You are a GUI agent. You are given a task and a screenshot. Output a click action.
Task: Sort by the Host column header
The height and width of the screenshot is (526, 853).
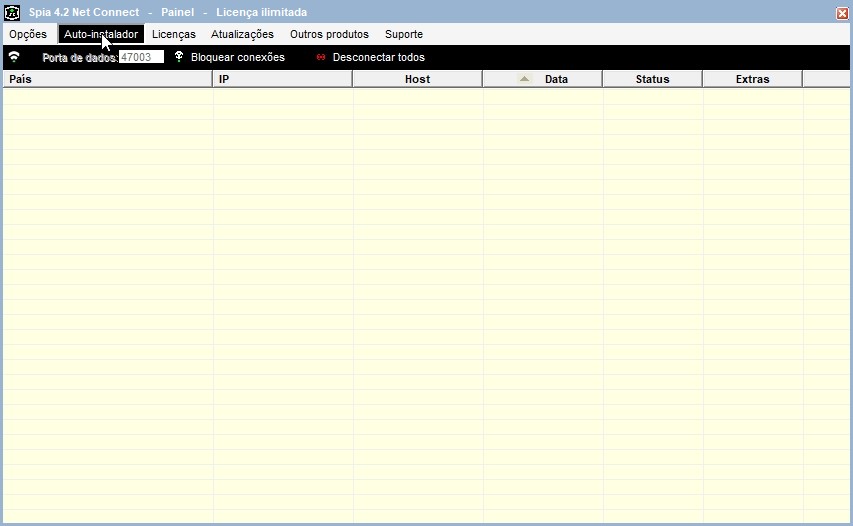point(417,79)
